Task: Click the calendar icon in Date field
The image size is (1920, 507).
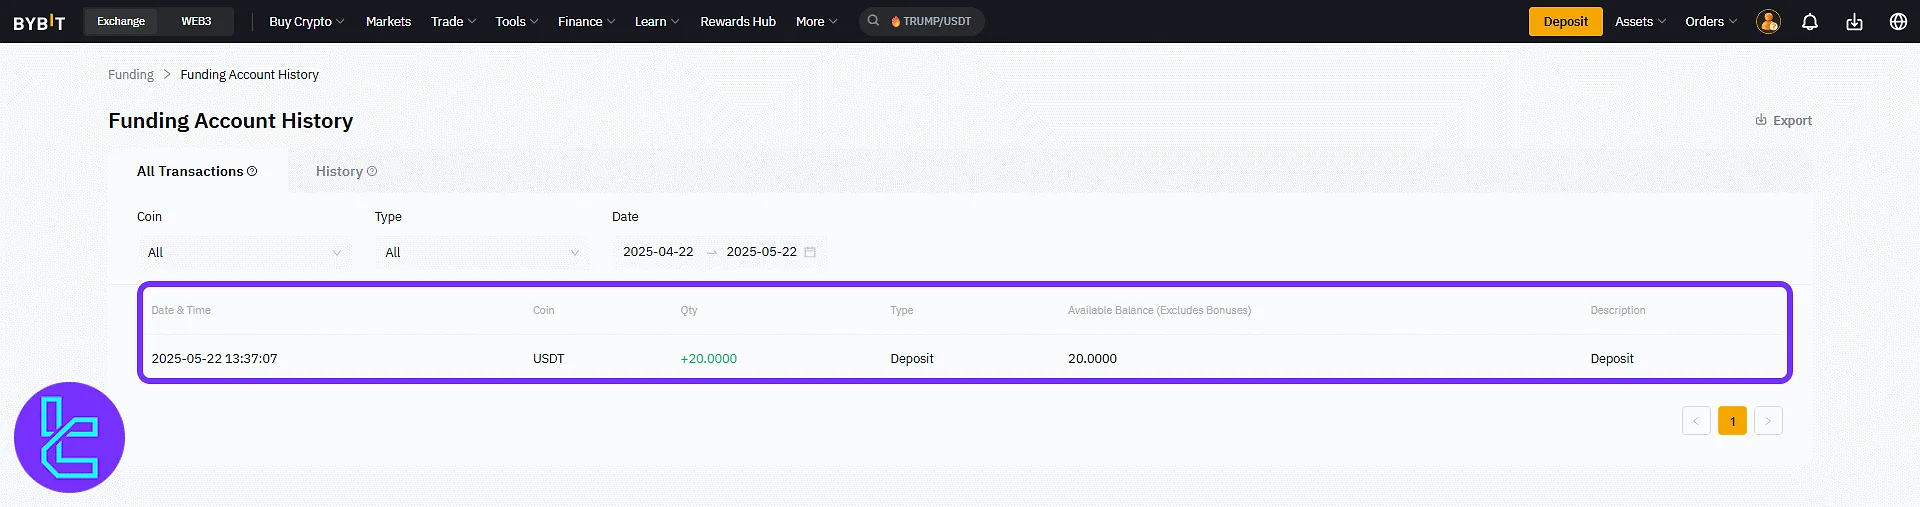Action: [x=810, y=252]
